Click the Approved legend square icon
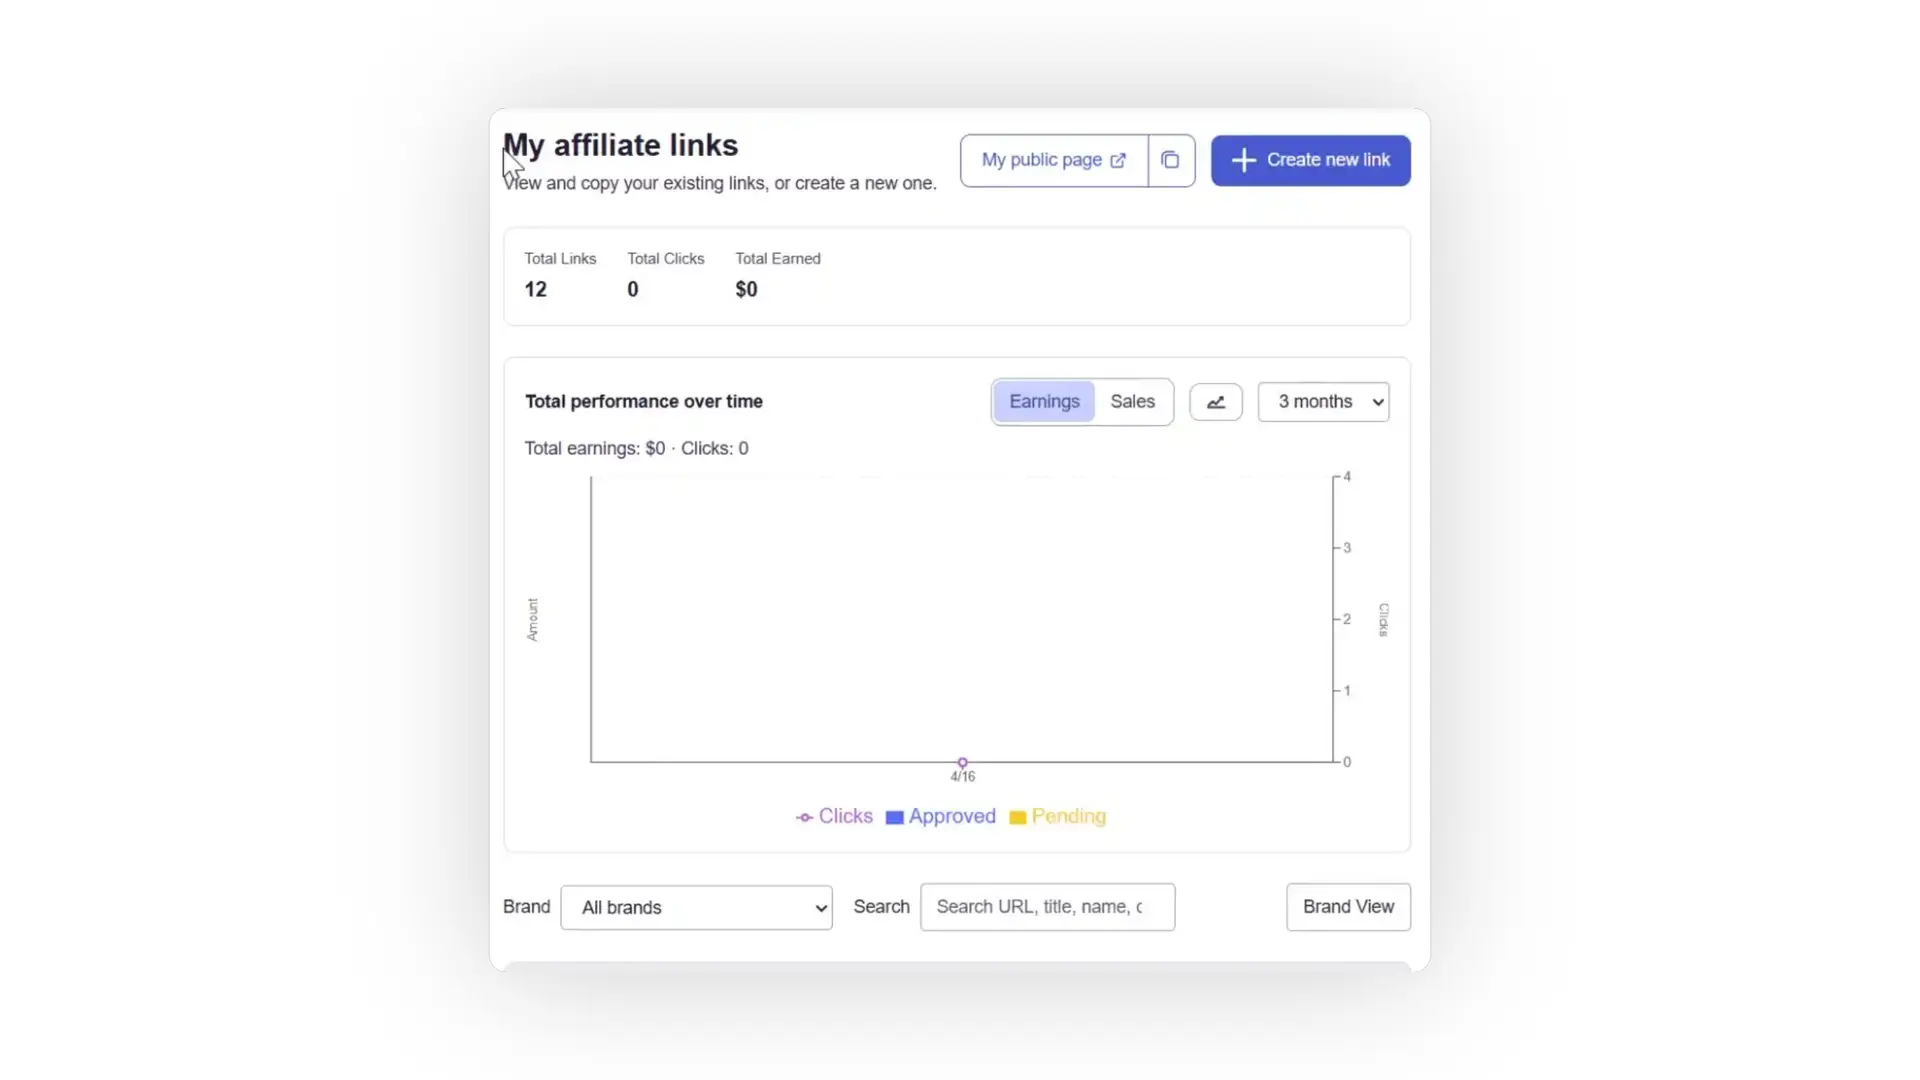The height and width of the screenshot is (1080, 1920). (x=893, y=817)
